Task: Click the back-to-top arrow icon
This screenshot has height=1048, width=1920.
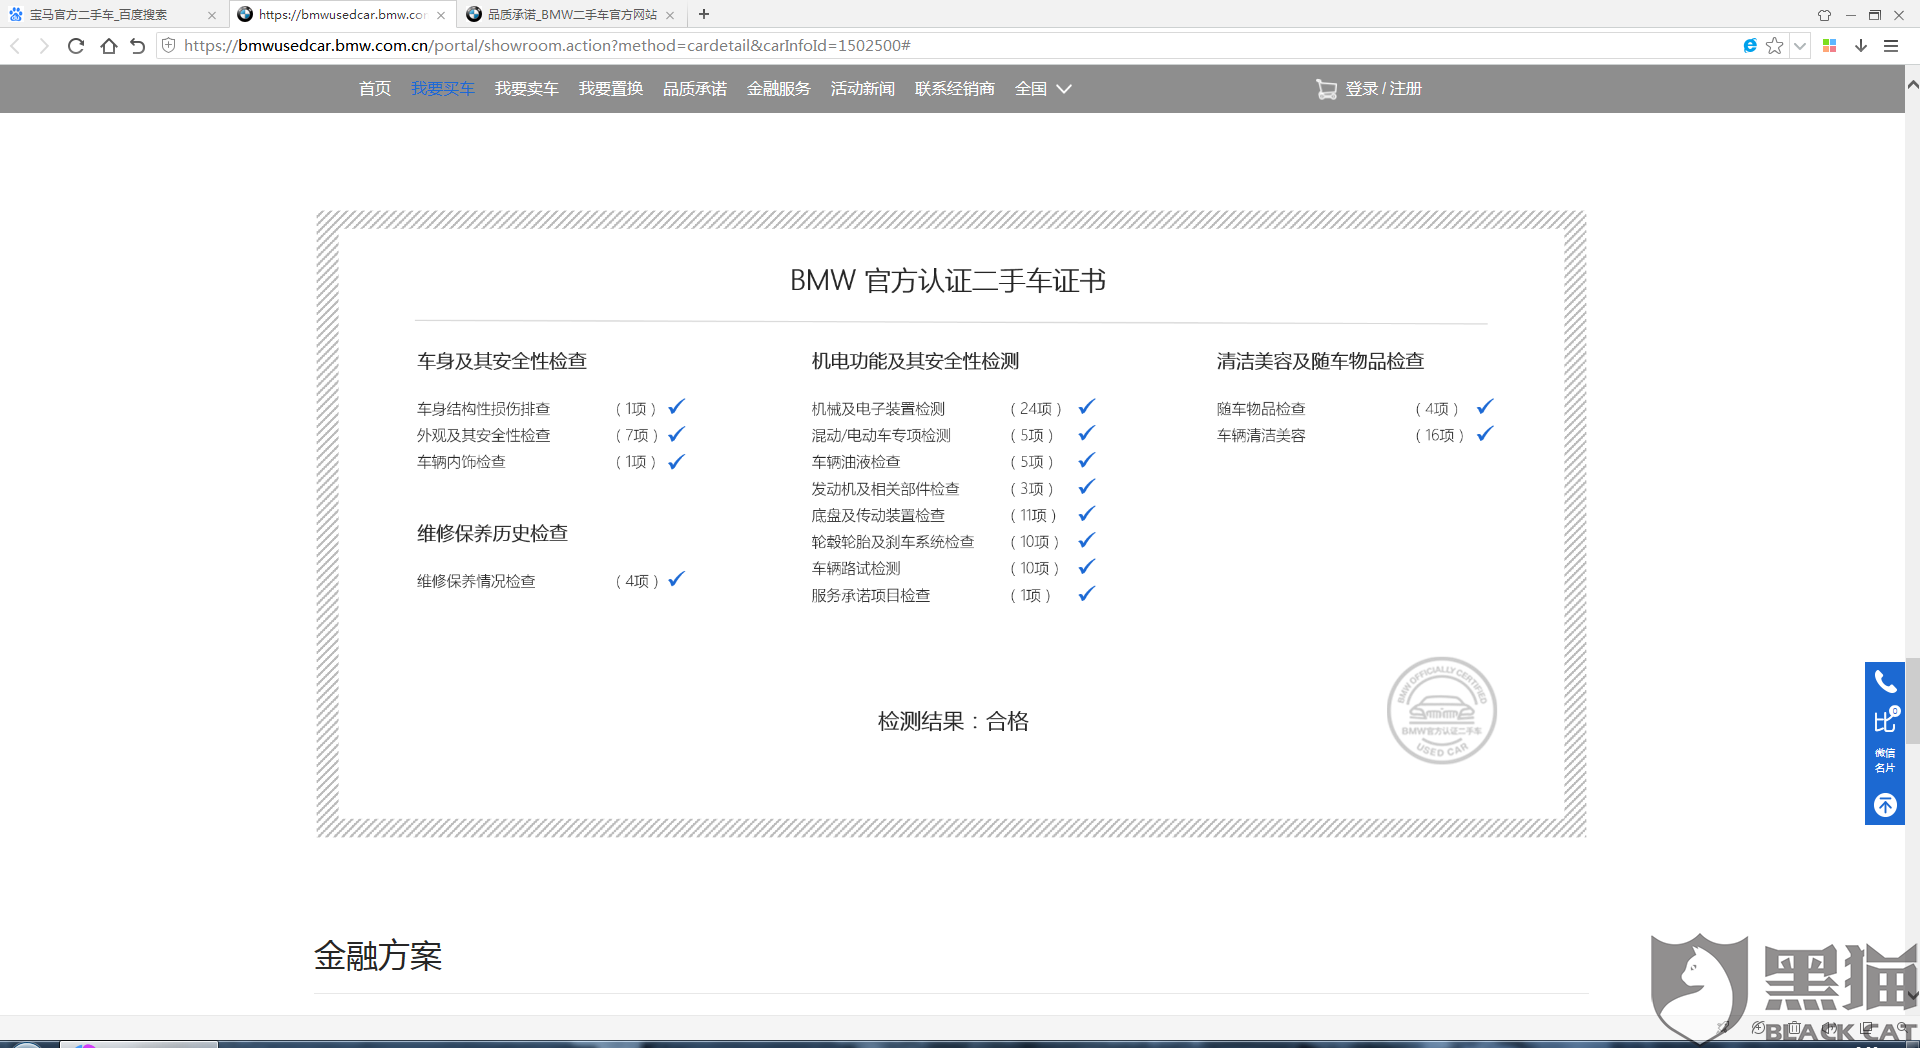Action: 1885,805
